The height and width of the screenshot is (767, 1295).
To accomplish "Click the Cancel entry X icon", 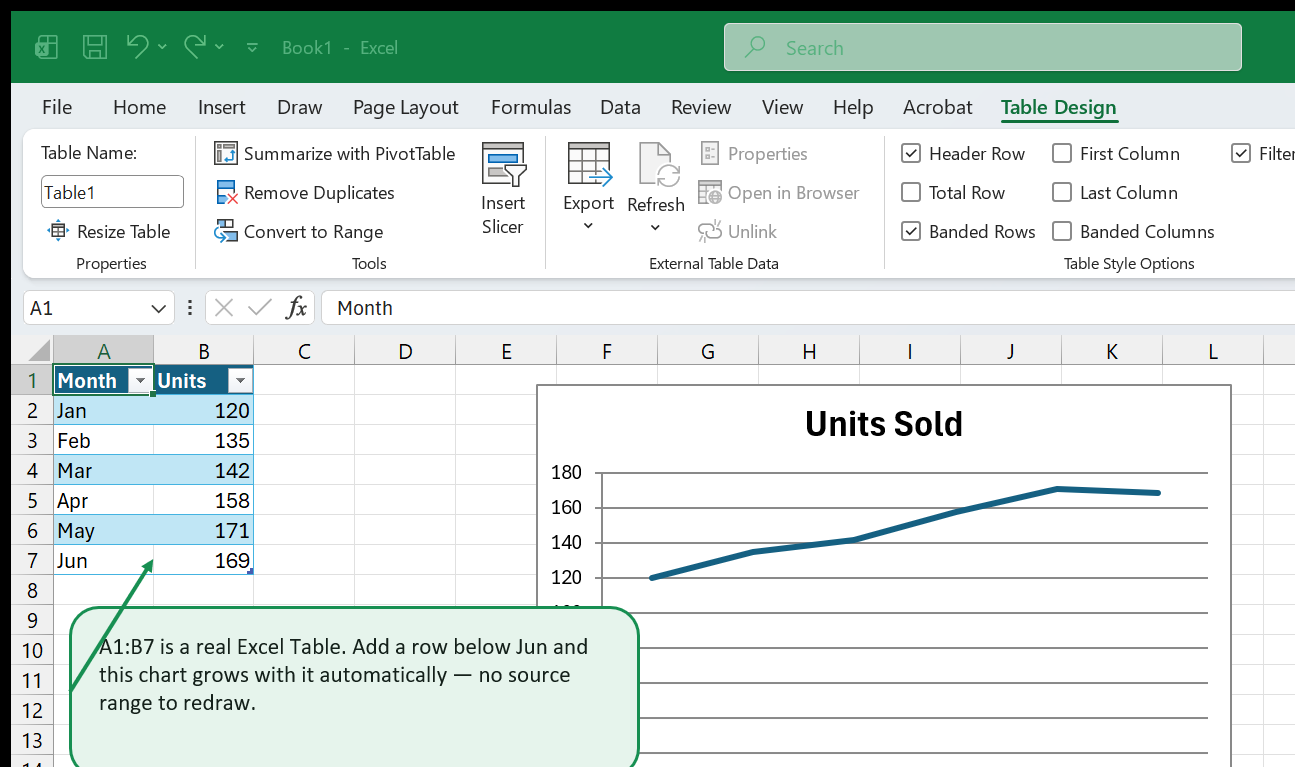I will pos(224,308).
